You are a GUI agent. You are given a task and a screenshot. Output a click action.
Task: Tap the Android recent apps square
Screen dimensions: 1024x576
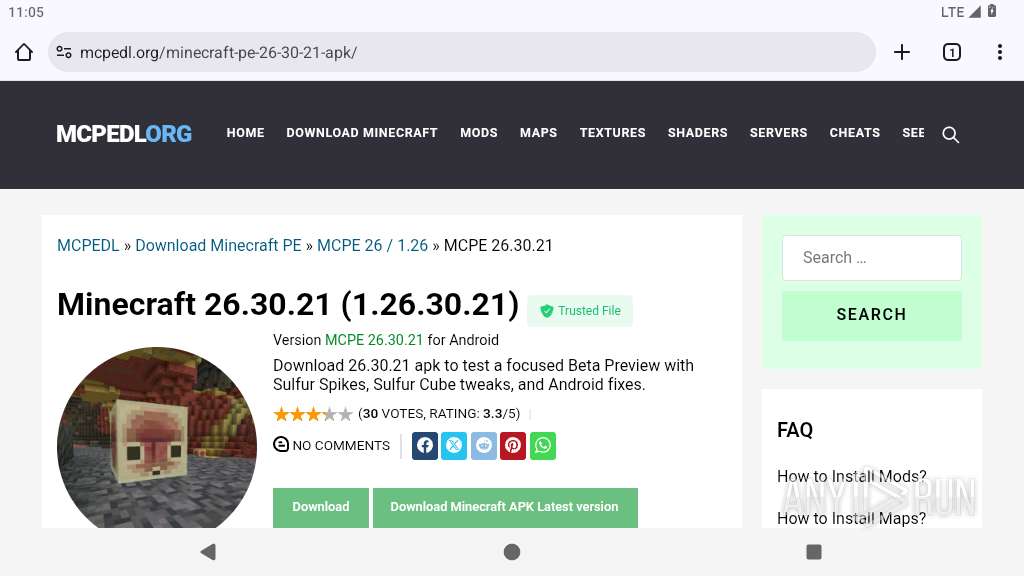pyautogui.click(x=814, y=552)
